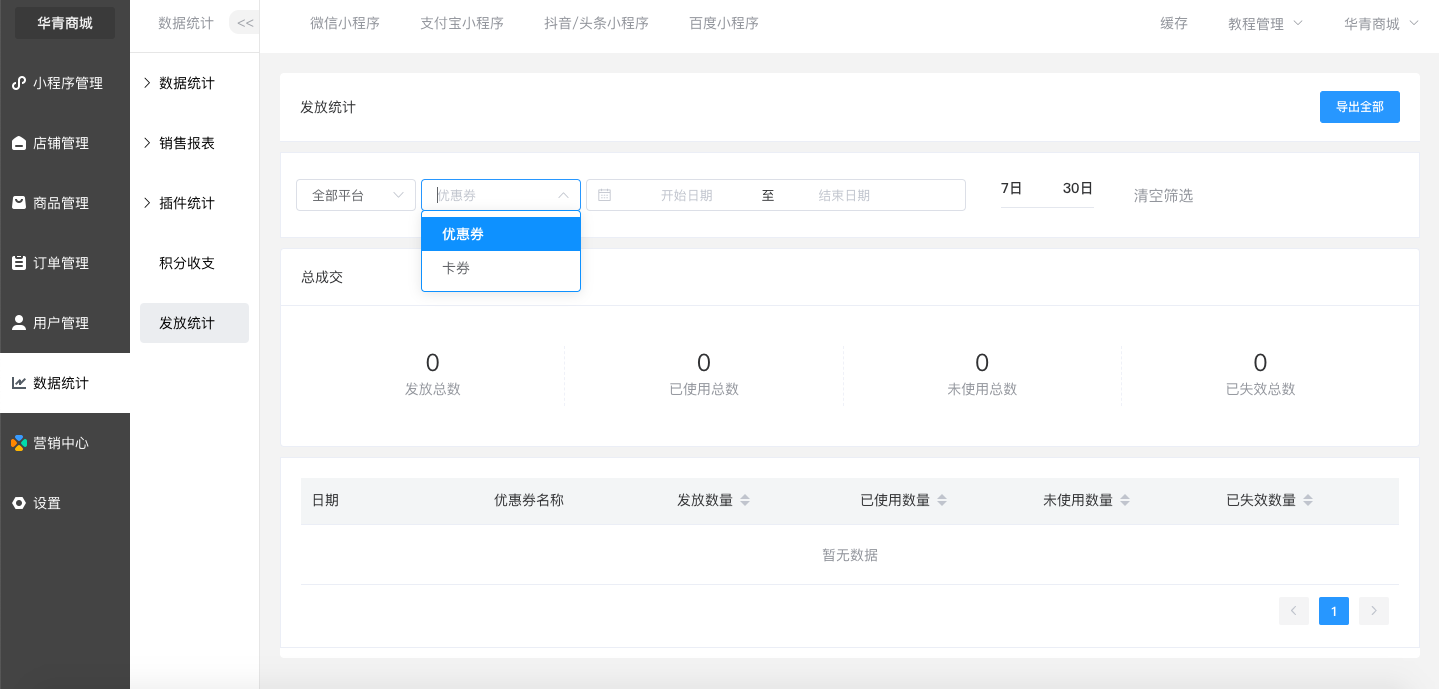The height and width of the screenshot is (689, 1439).
Task: Click the calendar icon in date range
Action: 604,195
